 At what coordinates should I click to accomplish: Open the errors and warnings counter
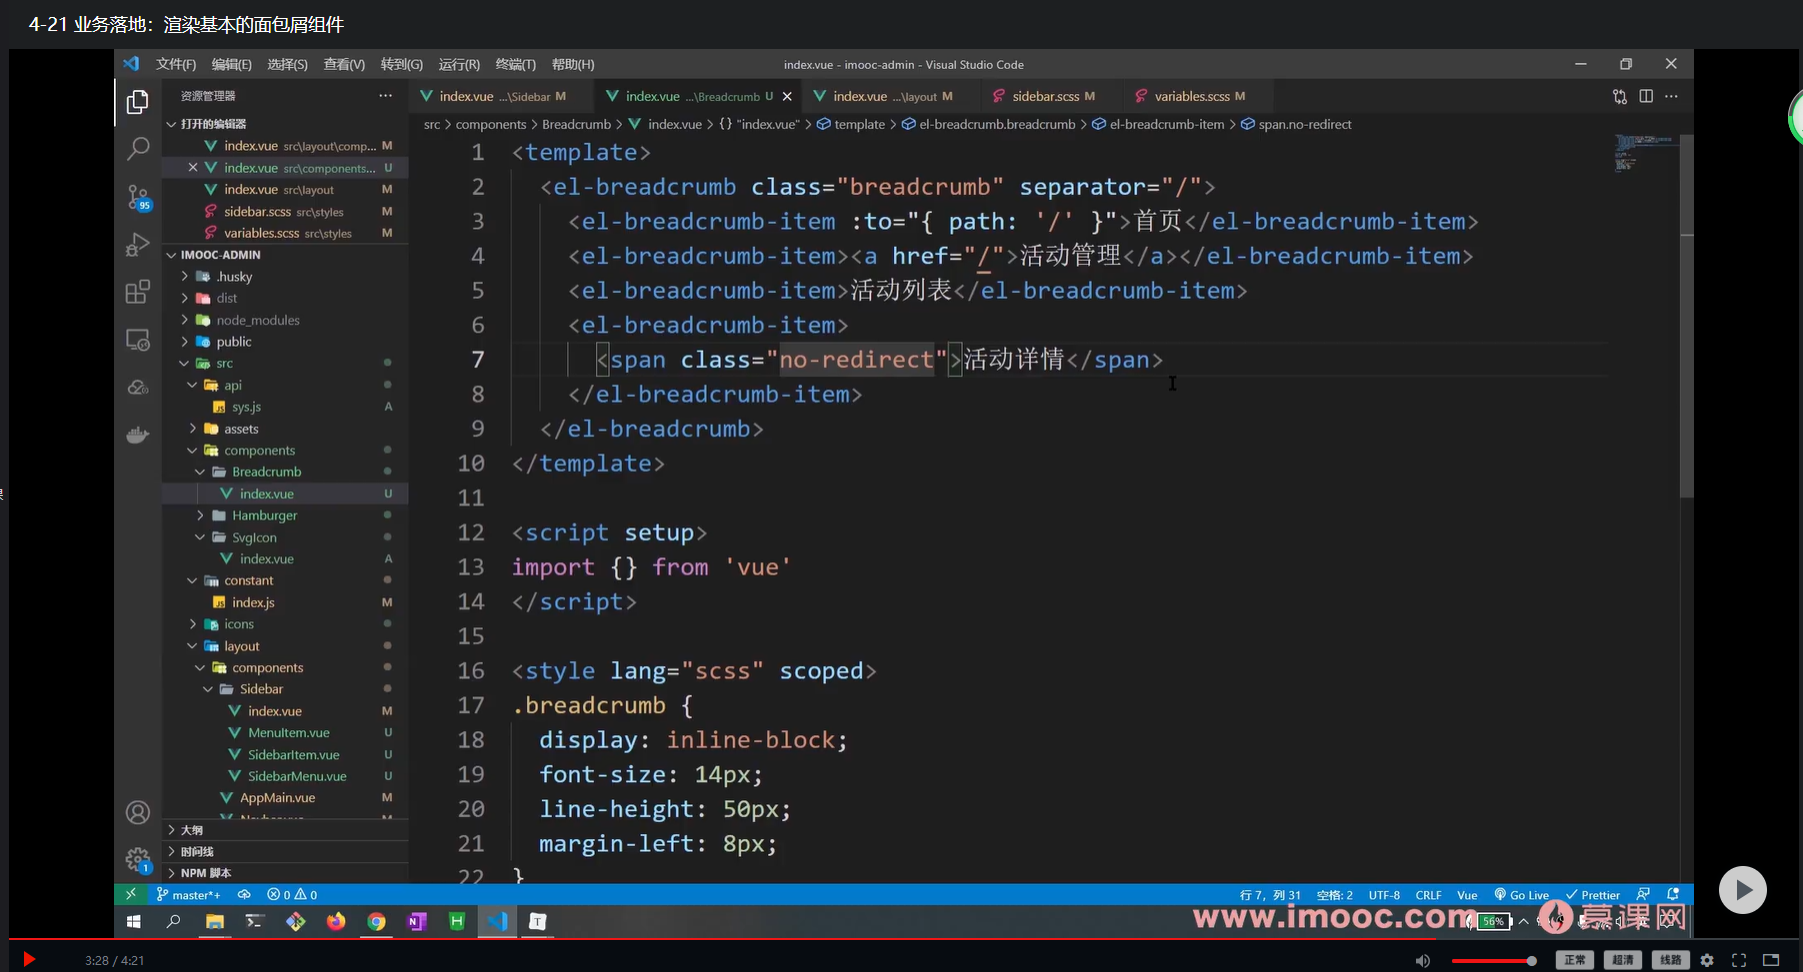[292, 895]
